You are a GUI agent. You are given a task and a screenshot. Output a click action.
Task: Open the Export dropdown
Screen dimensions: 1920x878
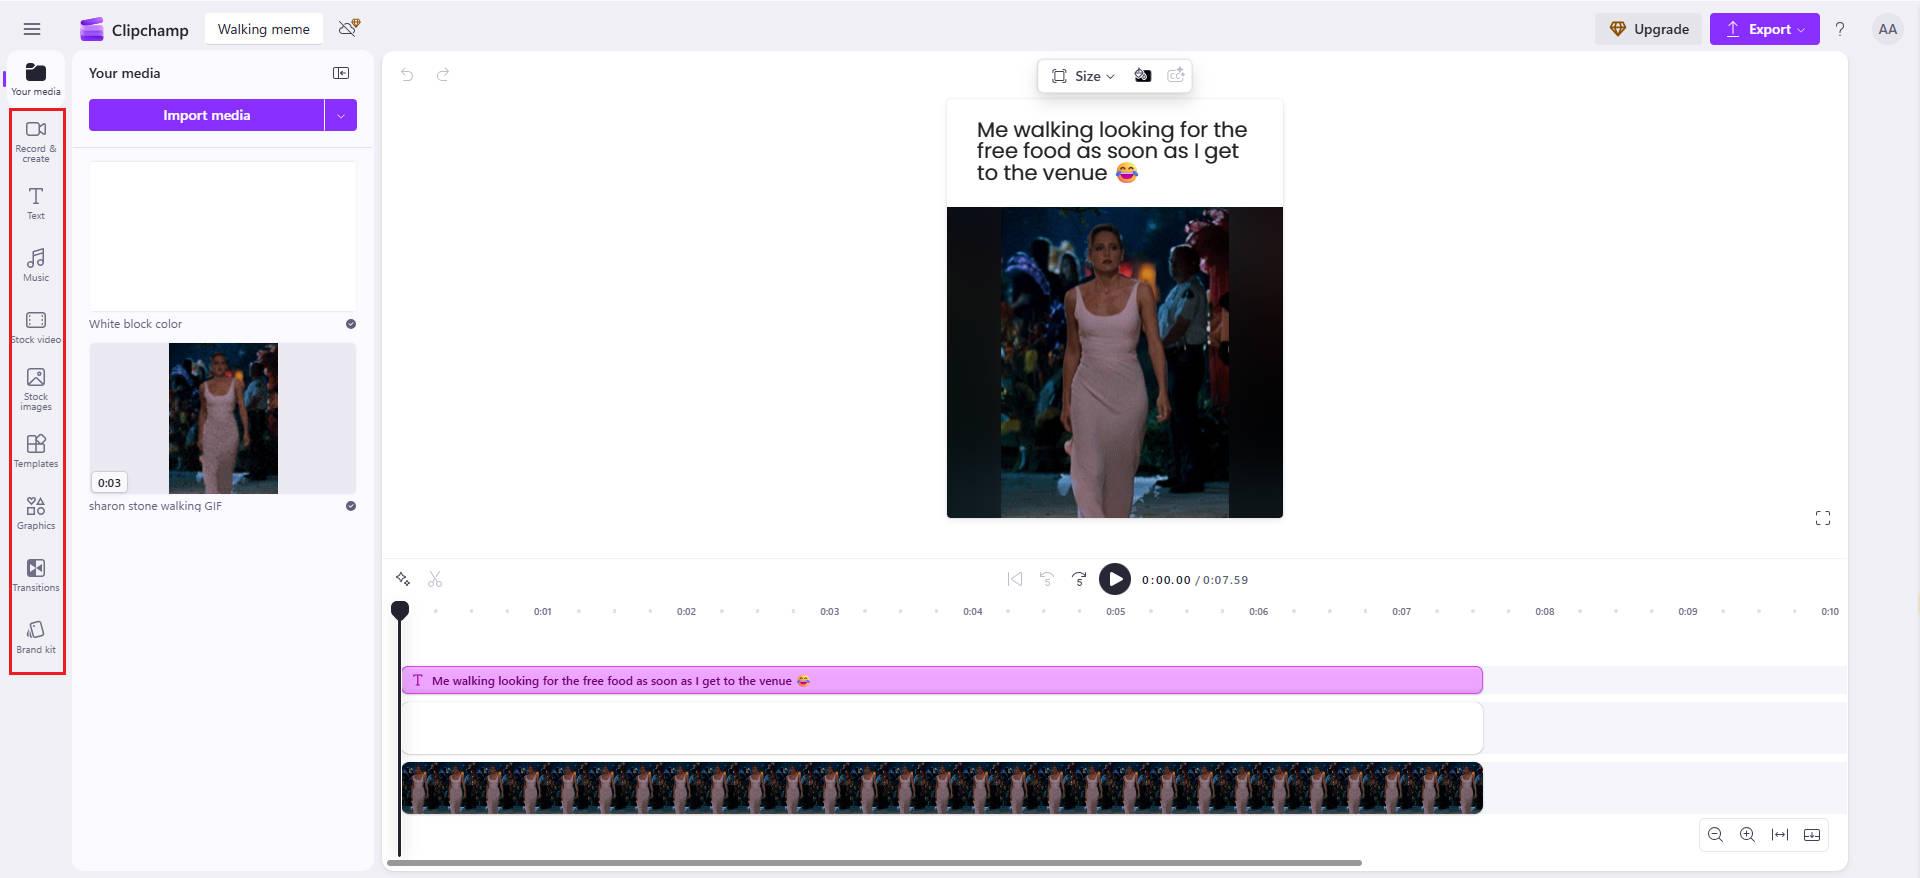pos(1764,29)
